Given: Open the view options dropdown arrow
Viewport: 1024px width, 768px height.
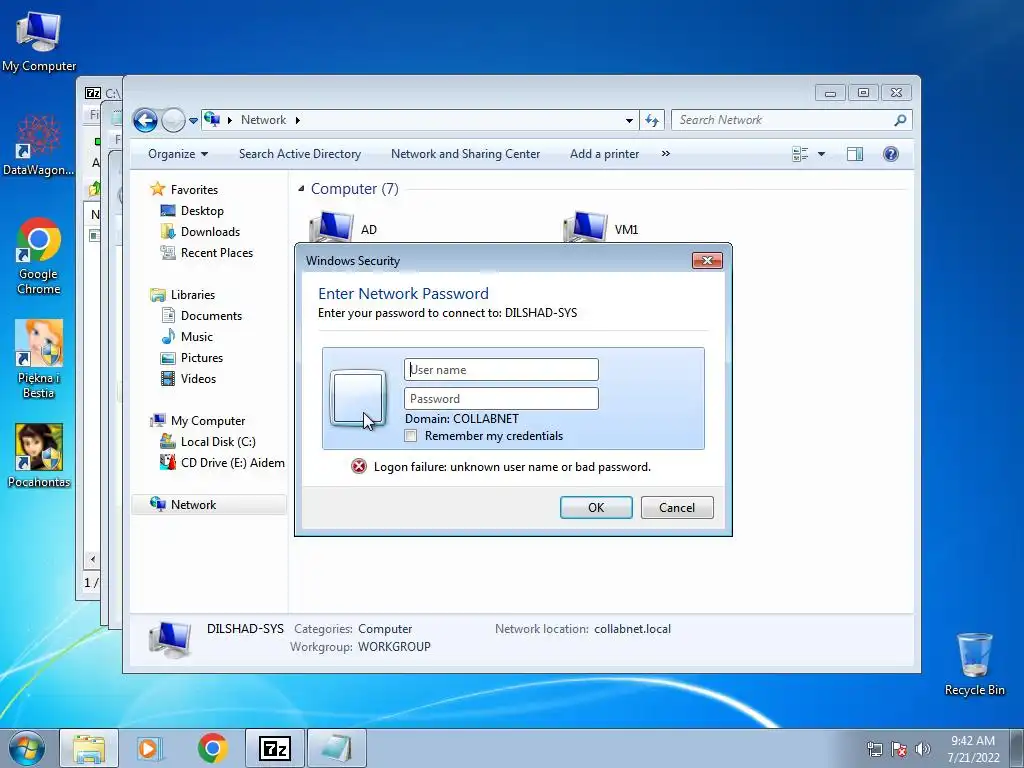Looking at the screenshot, I should (x=822, y=154).
